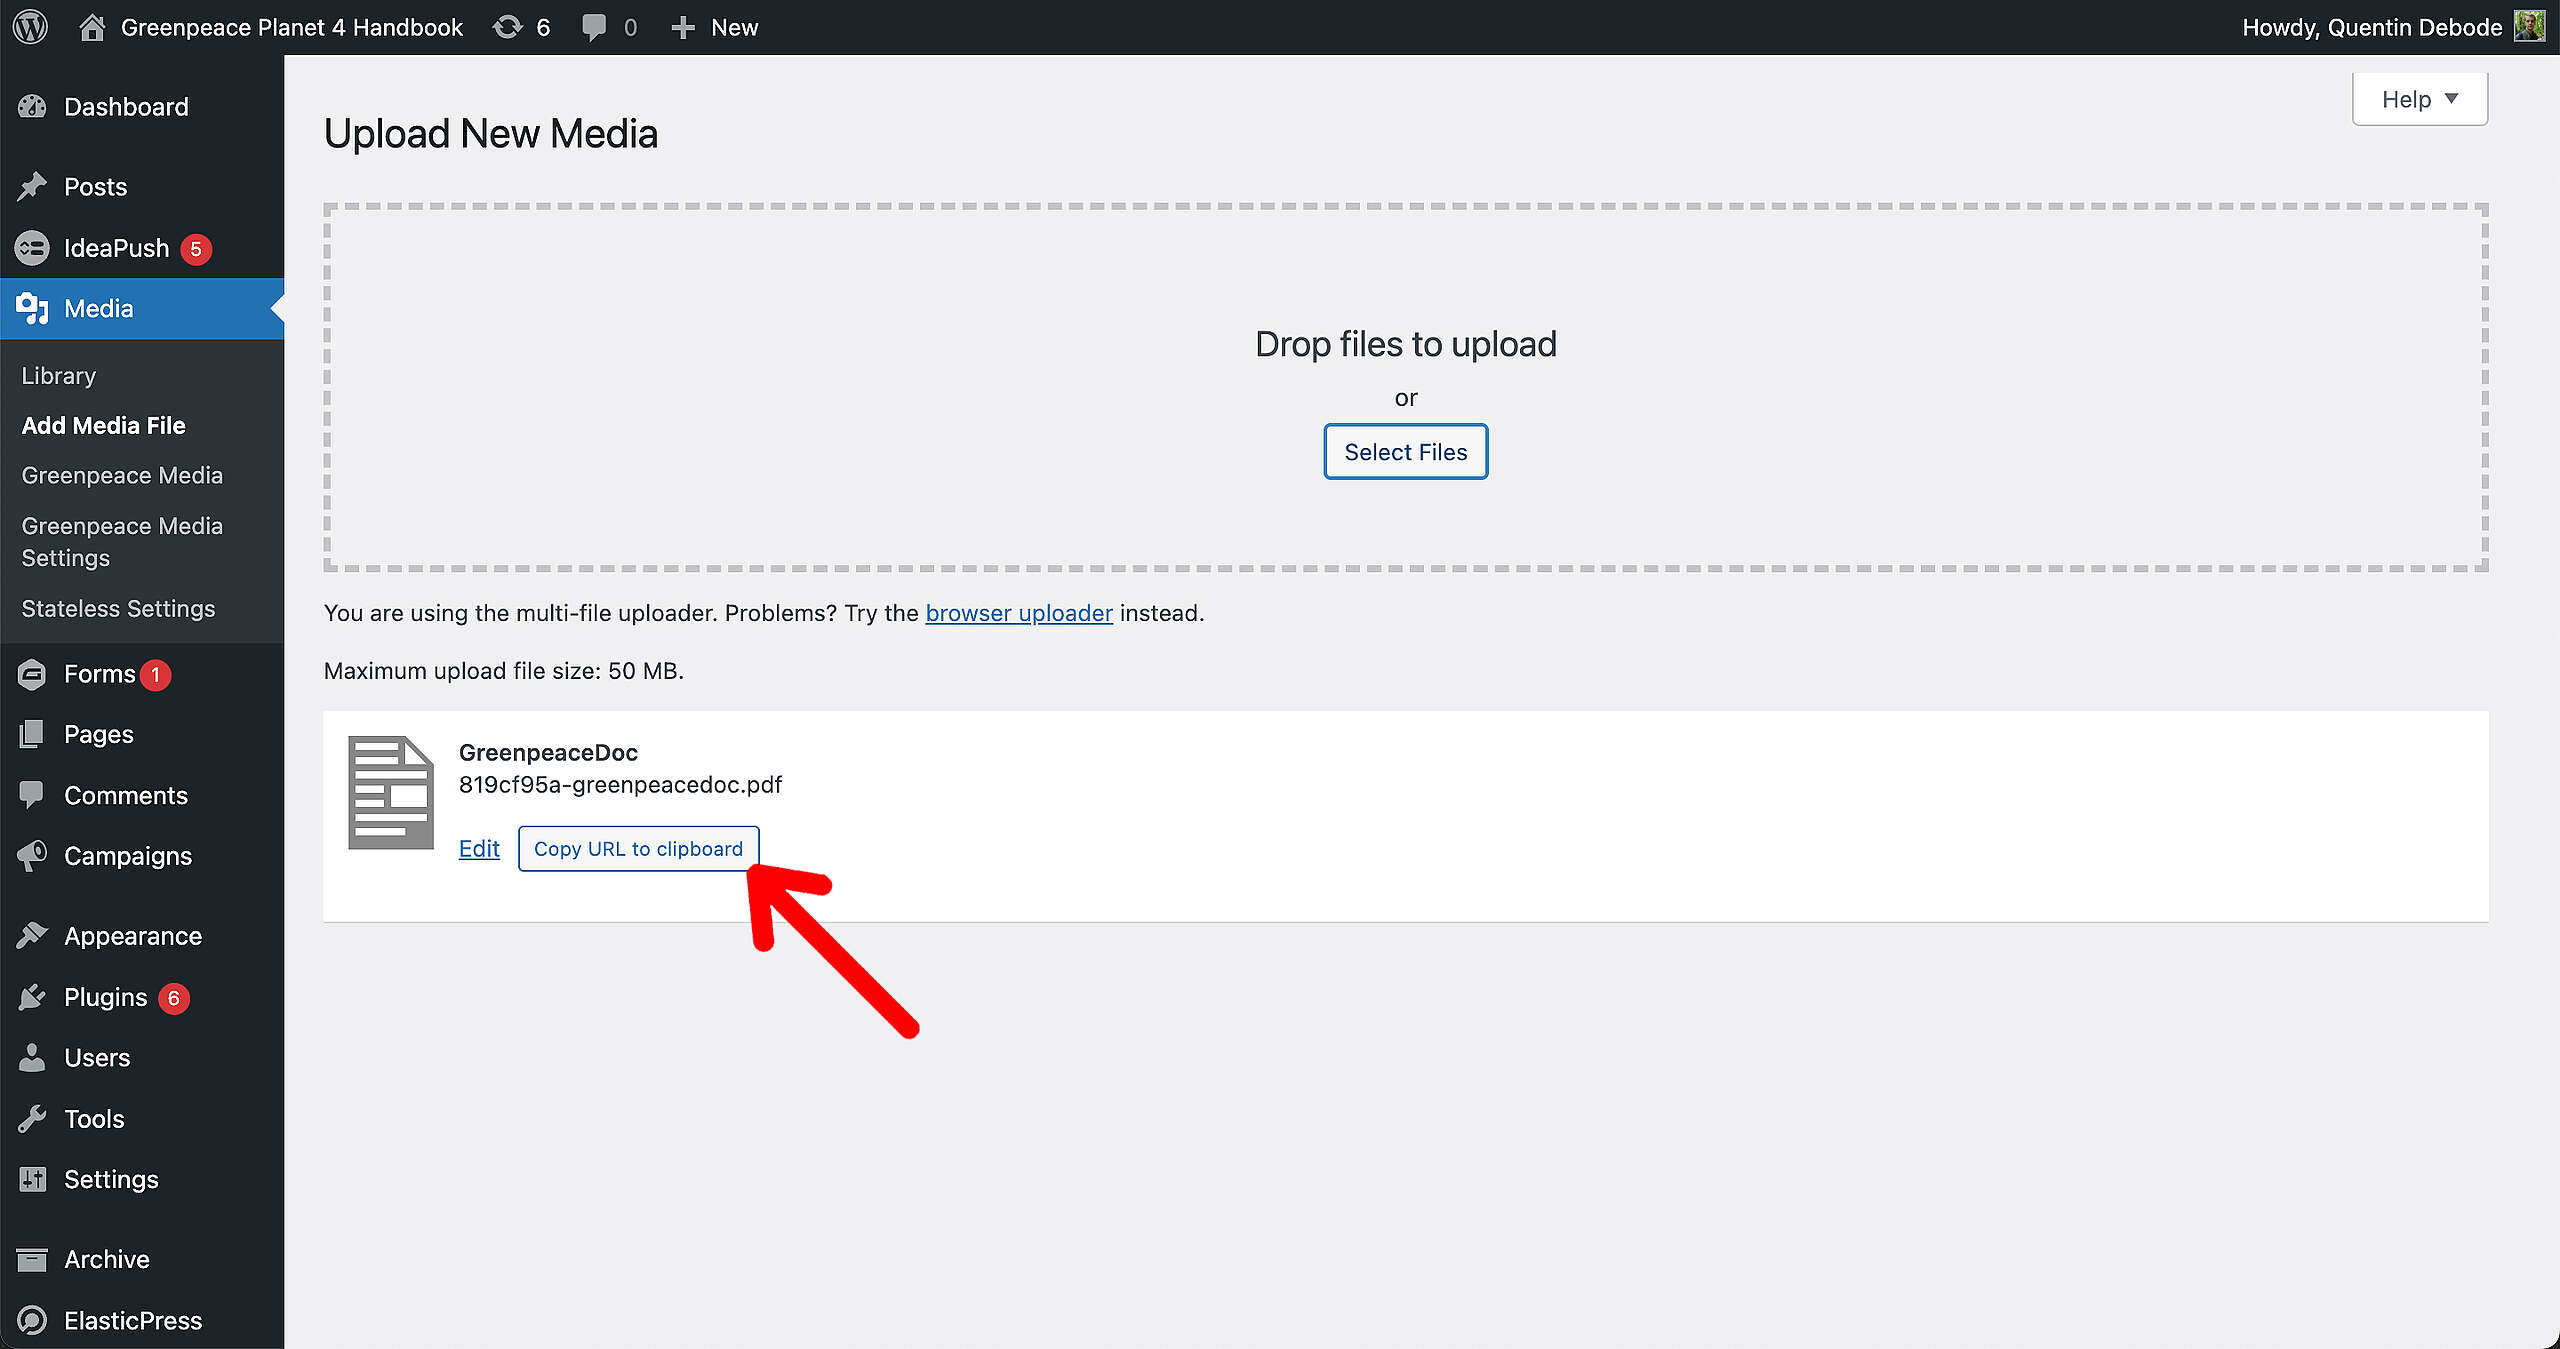The height and width of the screenshot is (1349, 2560).
Task: Click the Users person icon
Action: pos(32,1058)
